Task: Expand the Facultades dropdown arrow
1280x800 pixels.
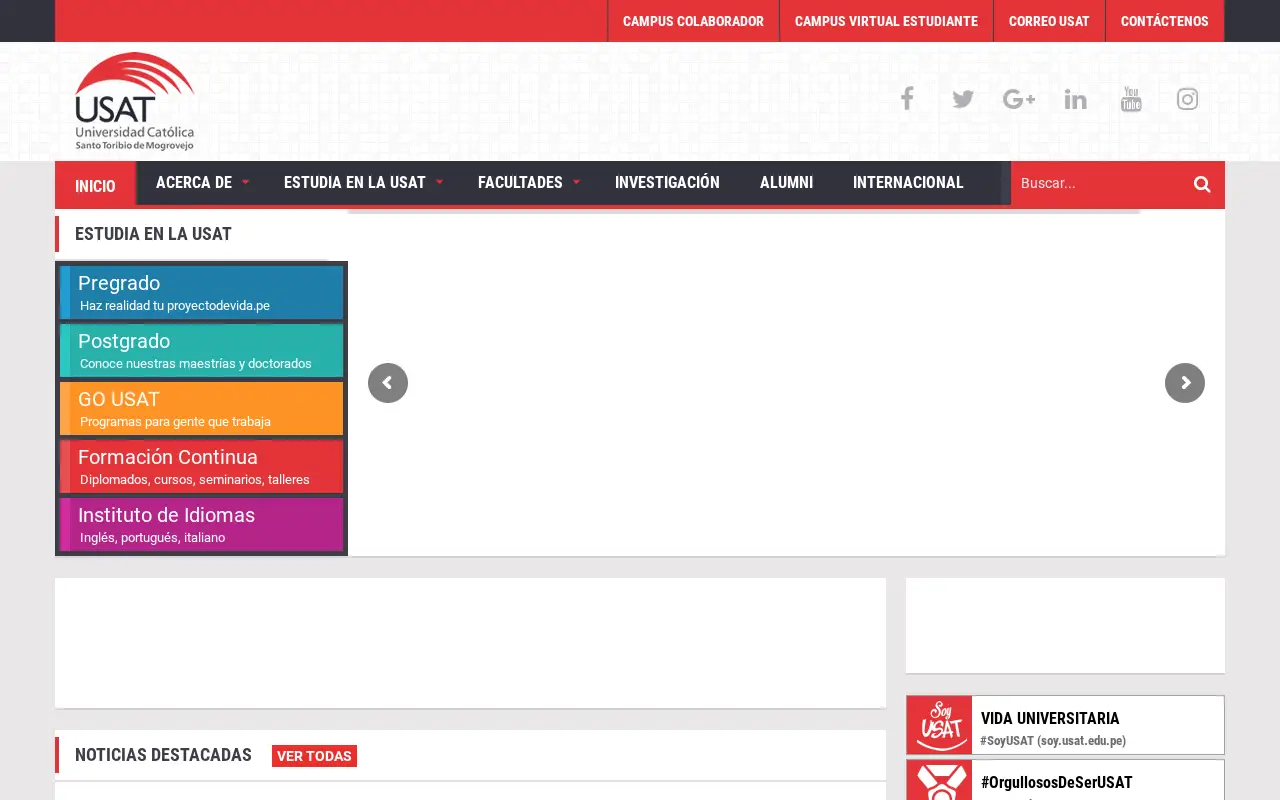Action: (x=576, y=182)
